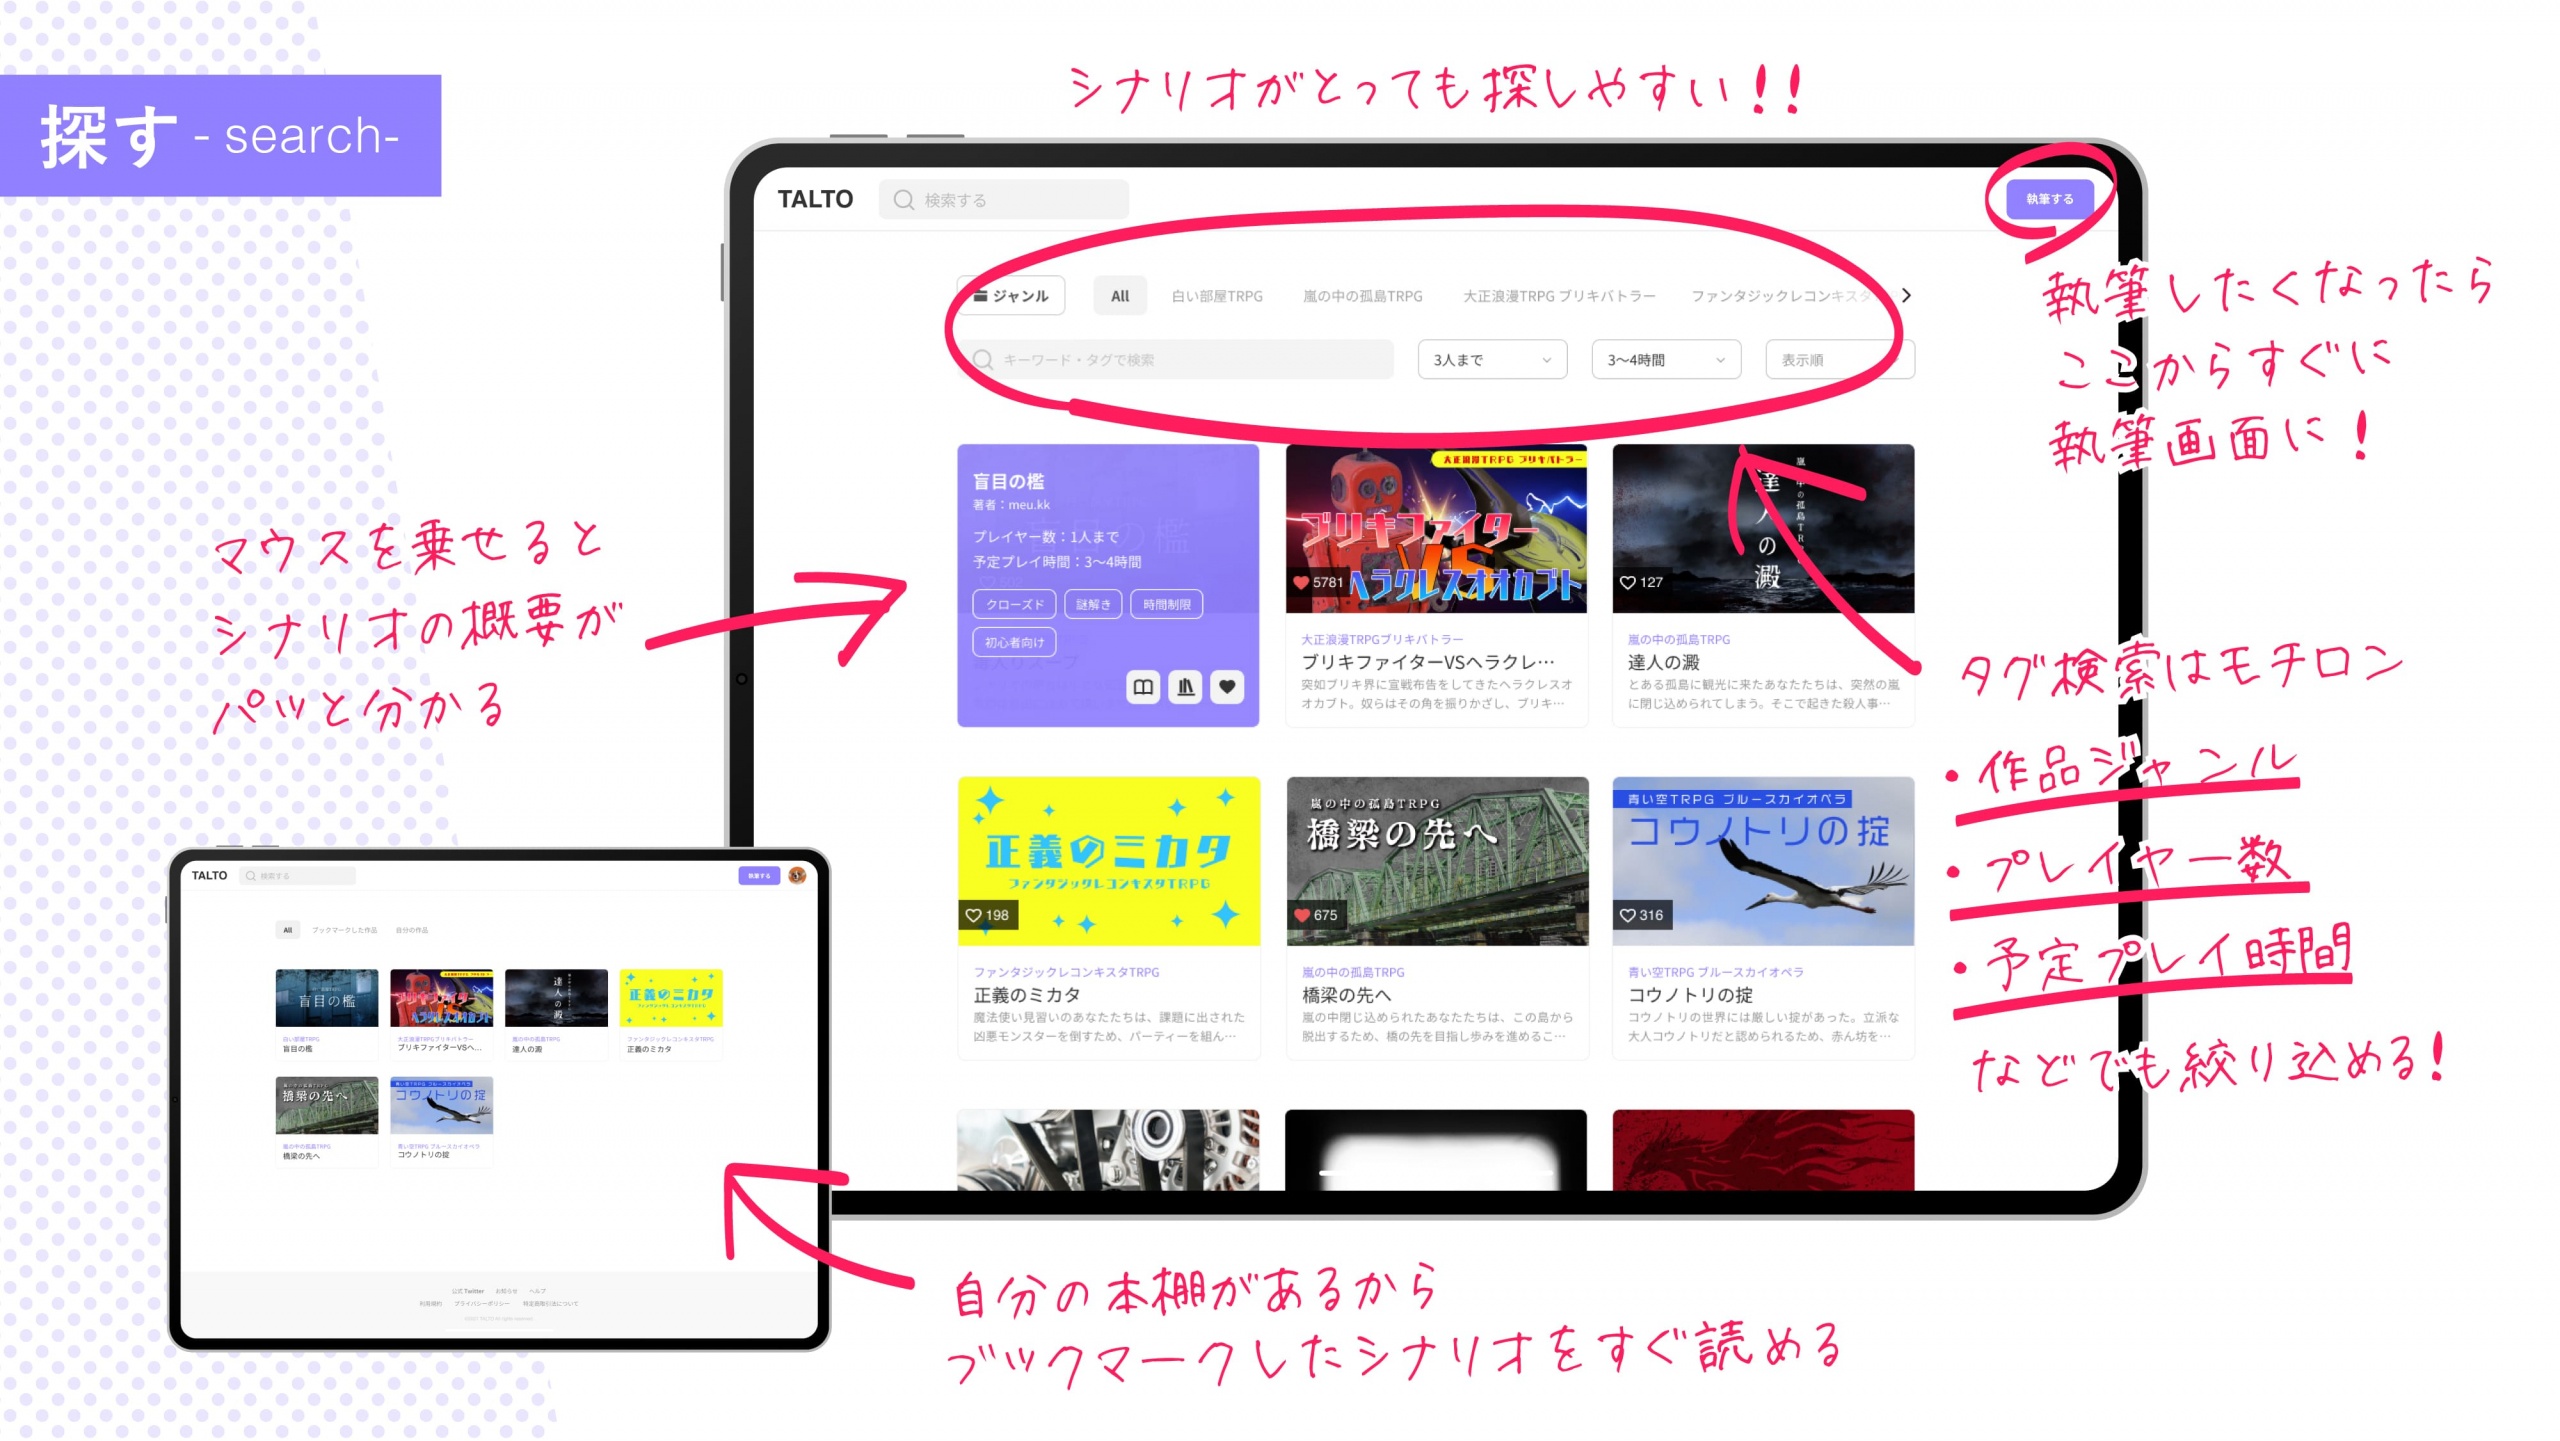Add 盲目の檻 to your bookshelf
The height and width of the screenshot is (1441, 2560).
(x=1185, y=687)
